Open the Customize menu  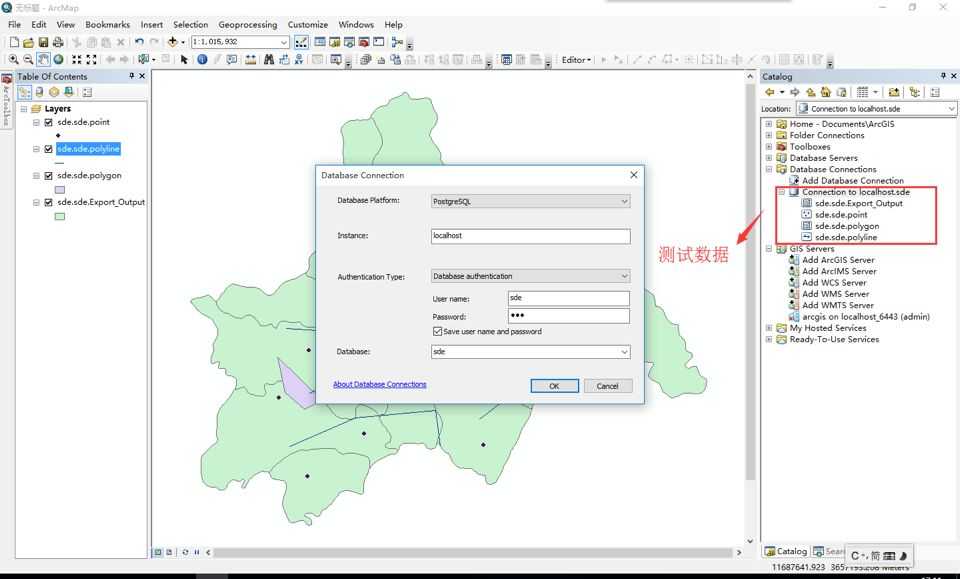coord(307,24)
